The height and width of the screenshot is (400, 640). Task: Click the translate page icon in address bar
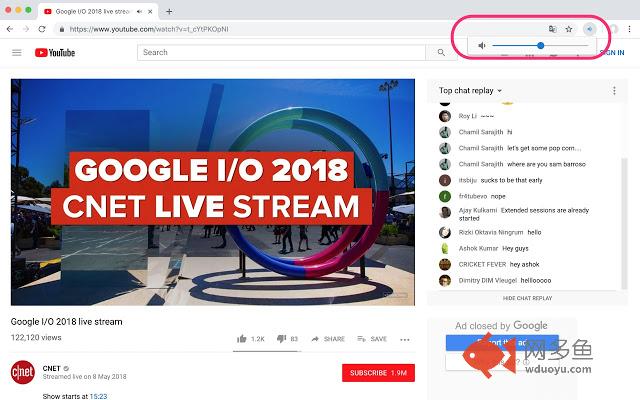click(x=552, y=29)
